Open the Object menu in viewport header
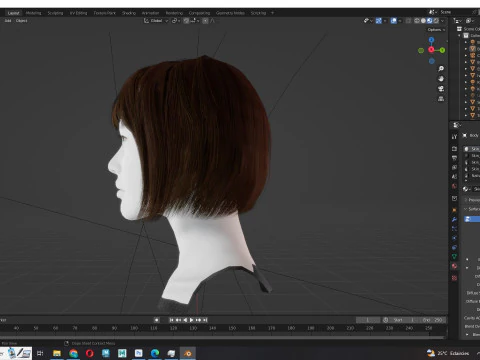The width and height of the screenshot is (480, 360). click(22, 21)
